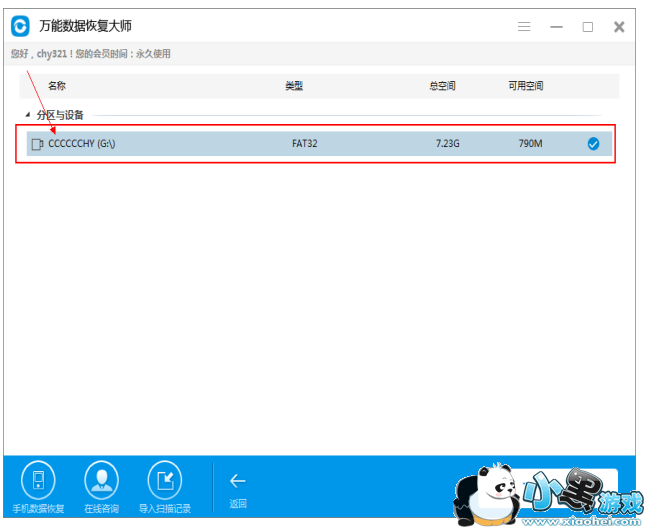Click the 可用空间 column header

(526, 86)
